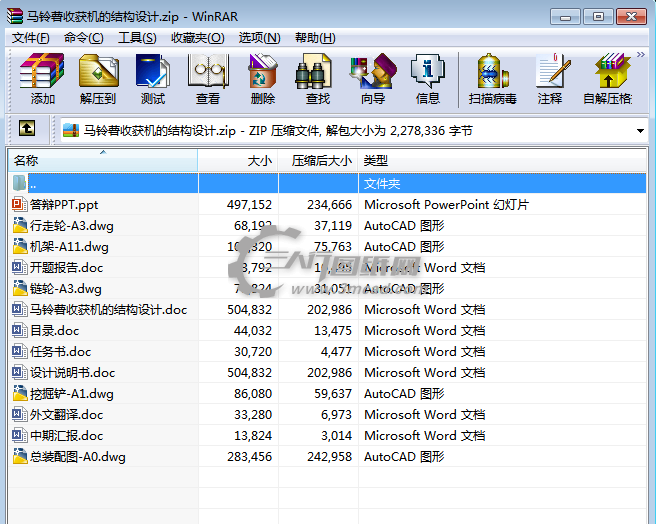Click the PowerPoint icon of 答辩PPT.ppt

point(20,205)
